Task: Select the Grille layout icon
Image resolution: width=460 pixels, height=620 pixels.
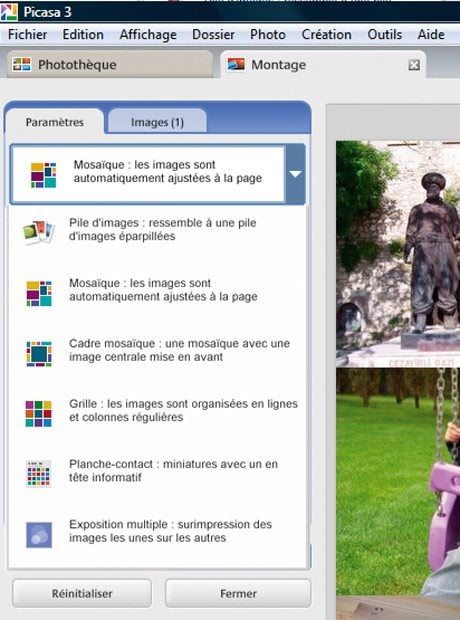Action: point(39,414)
